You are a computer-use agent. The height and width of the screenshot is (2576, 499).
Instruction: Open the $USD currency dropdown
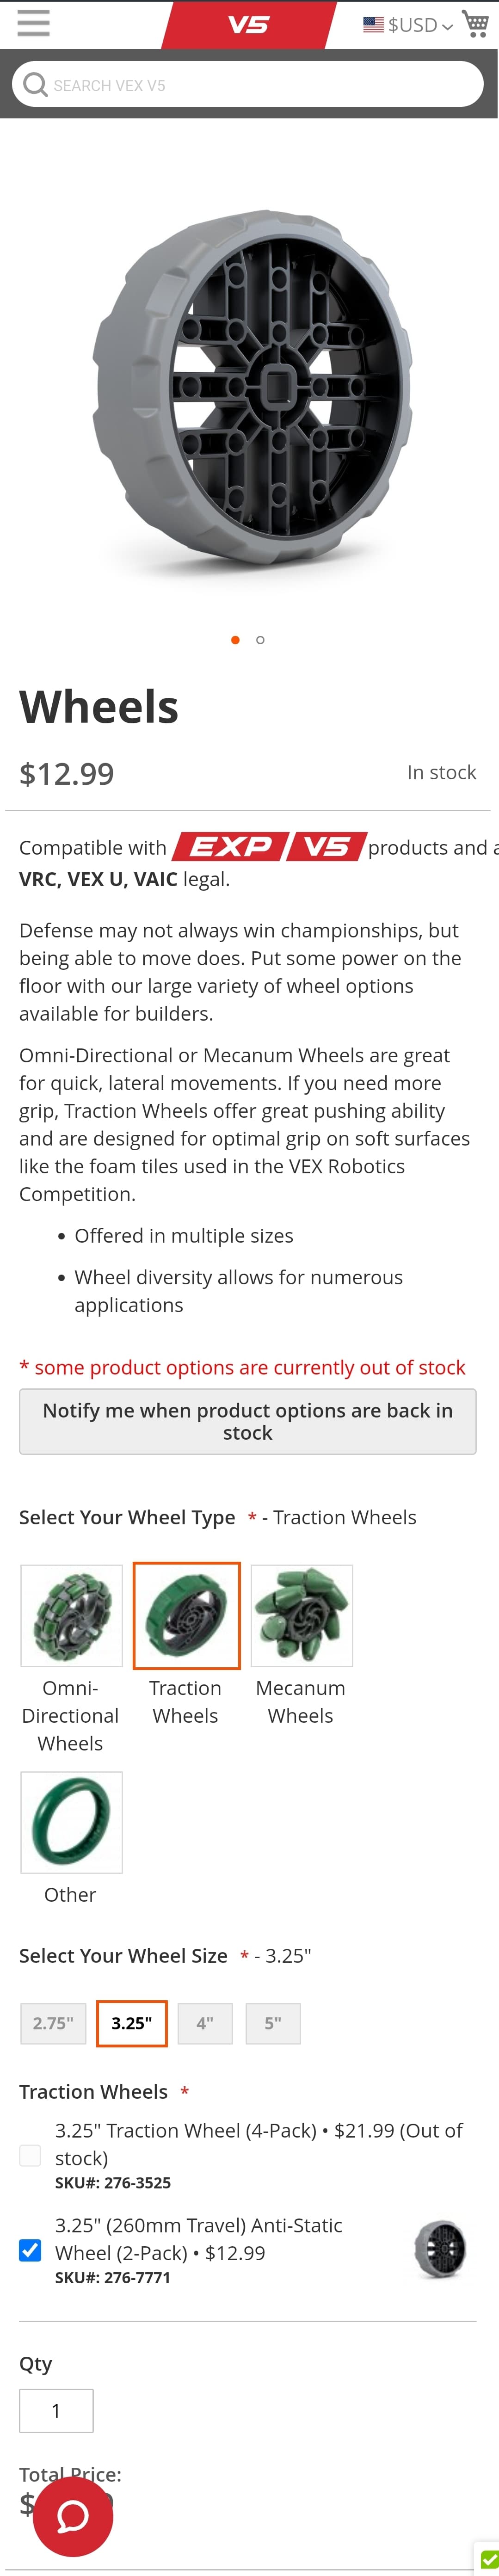coord(412,25)
